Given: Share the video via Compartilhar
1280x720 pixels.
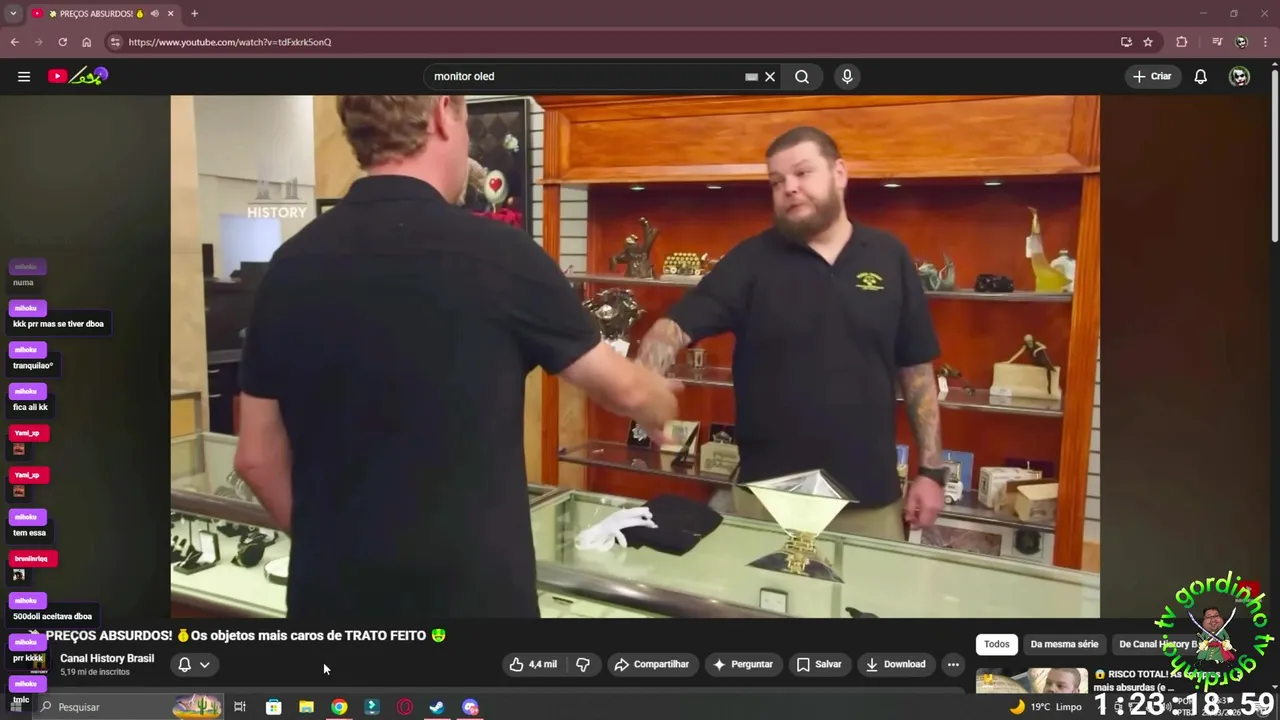Looking at the screenshot, I should (652, 664).
